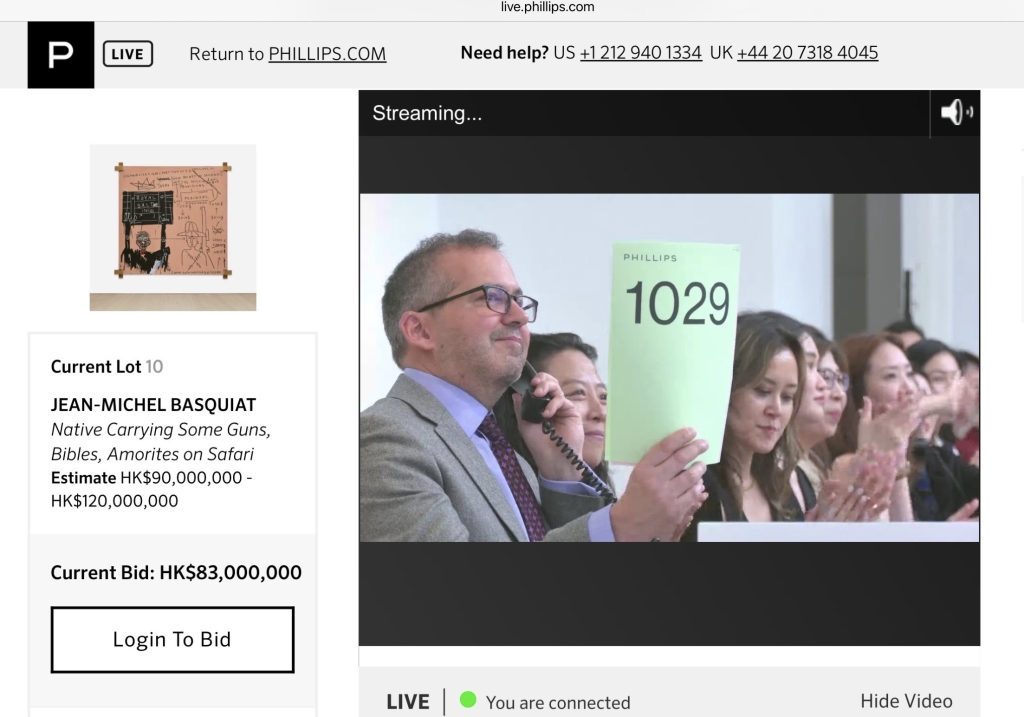Click the Need help? text
The height and width of the screenshot is (717, 1024).
coord(504,53)
